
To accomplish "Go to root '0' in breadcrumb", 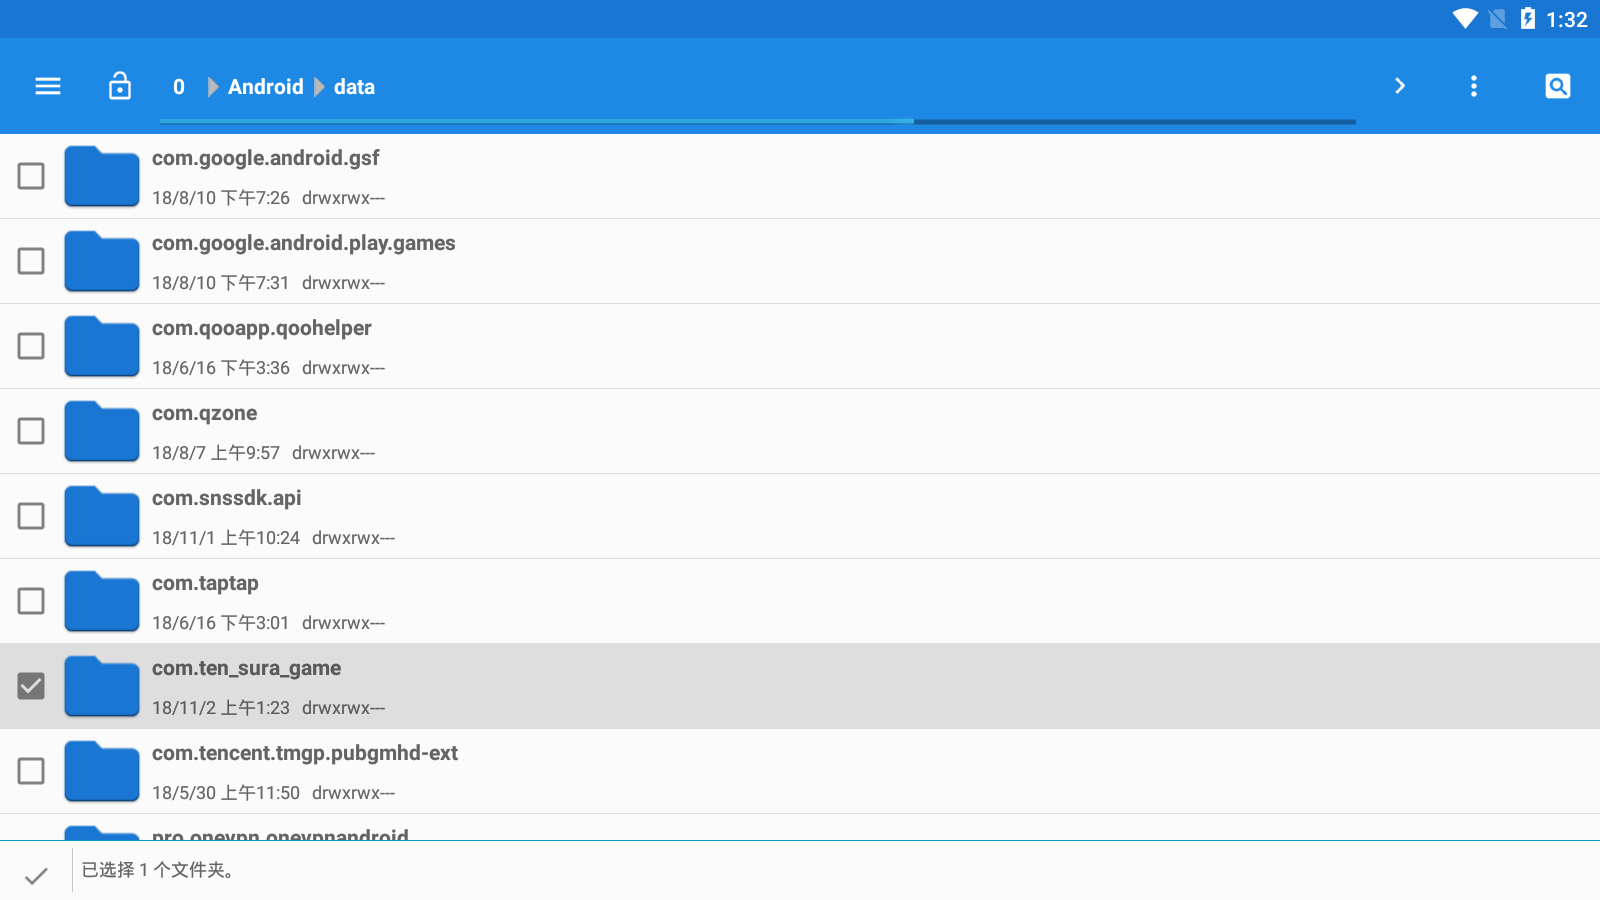I will click(179, 87).
